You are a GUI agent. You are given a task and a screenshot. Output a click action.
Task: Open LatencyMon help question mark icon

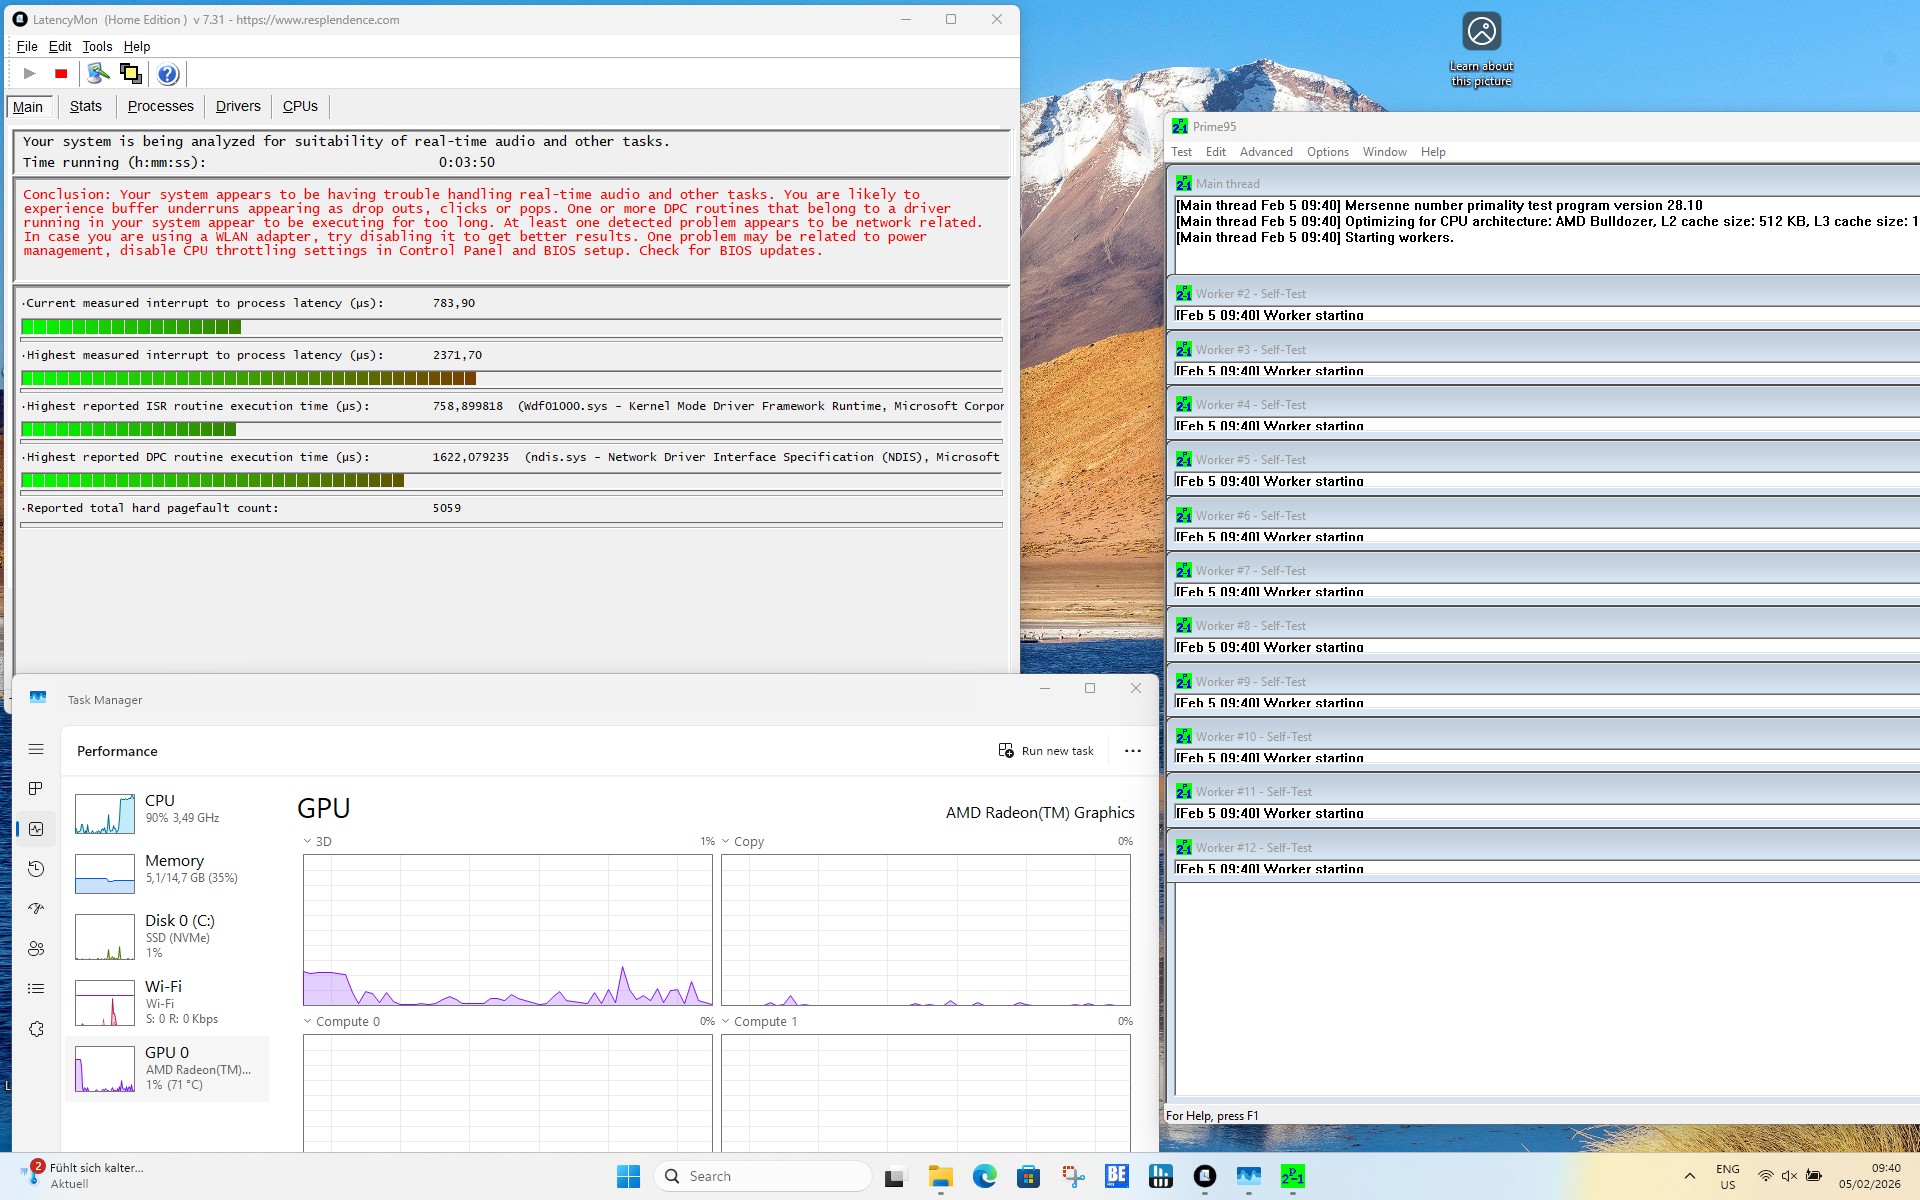[x=168, y=74]
